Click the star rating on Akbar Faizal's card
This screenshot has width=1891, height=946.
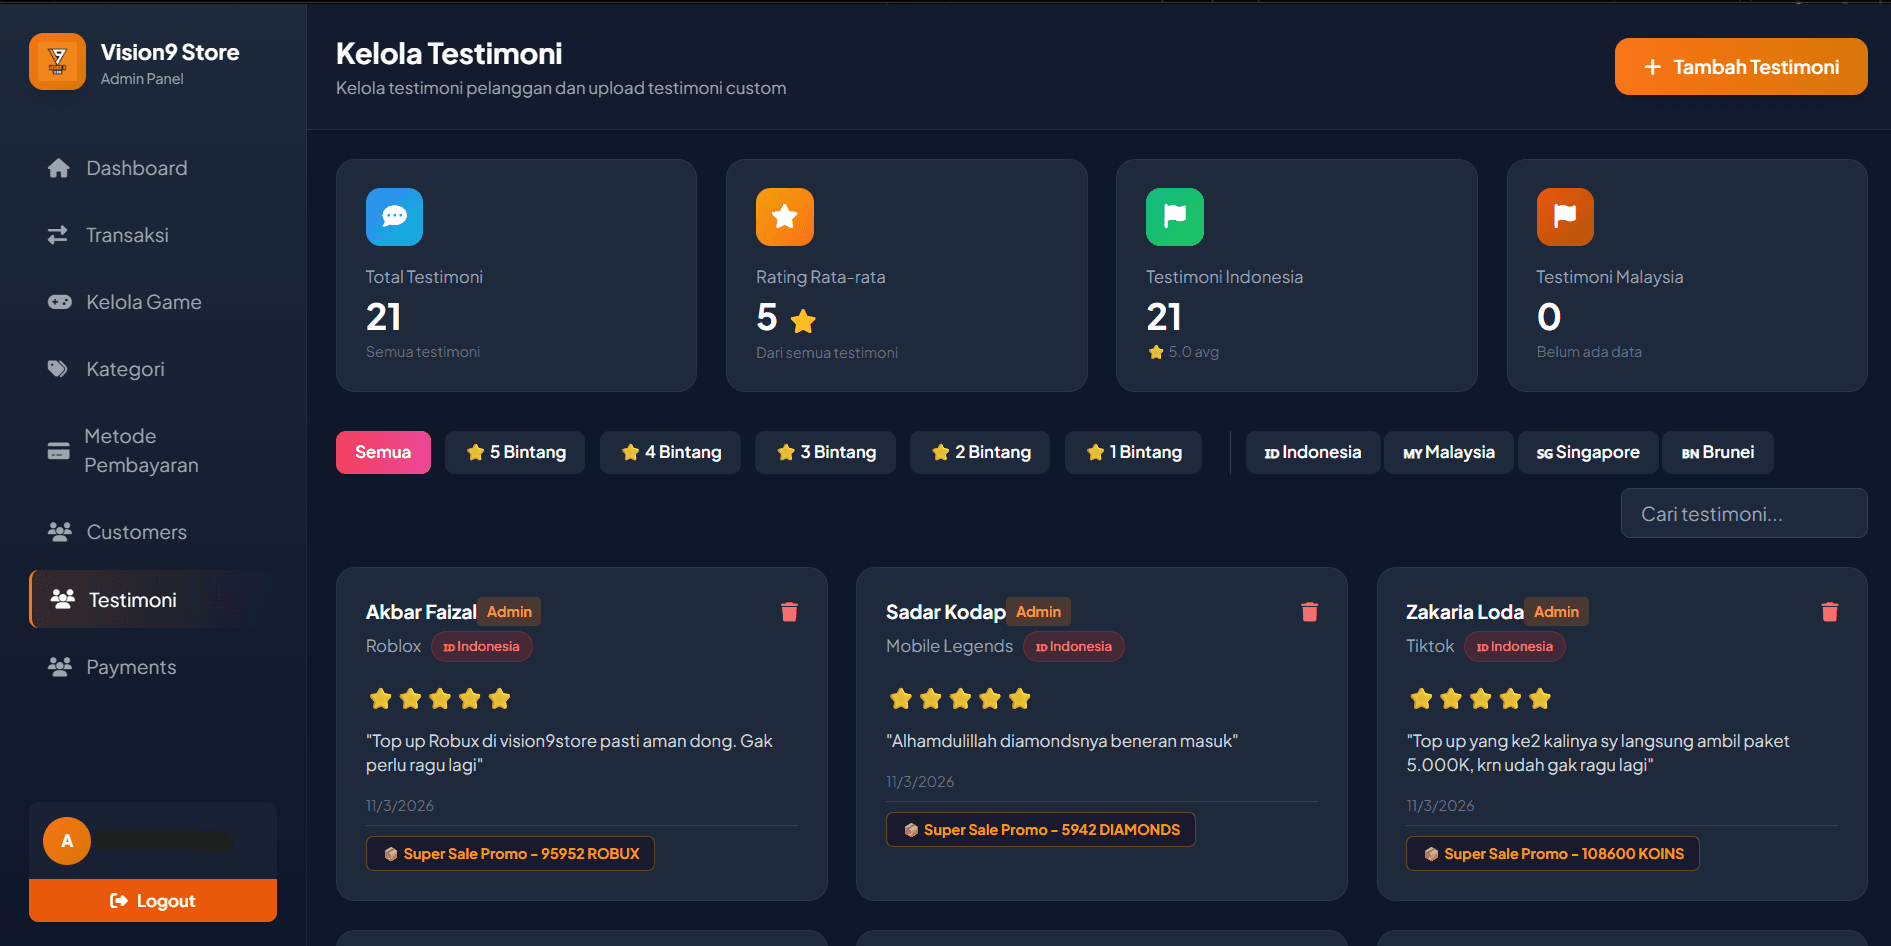pos(440,699)
